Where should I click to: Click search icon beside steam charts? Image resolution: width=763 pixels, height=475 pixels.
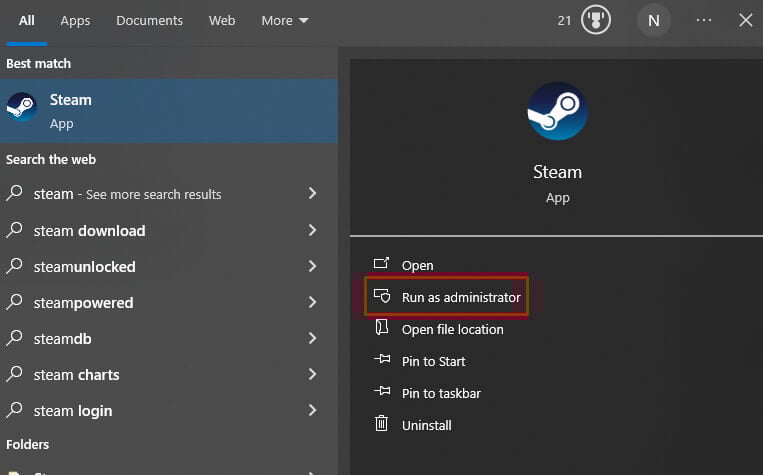tap(15, 374)
